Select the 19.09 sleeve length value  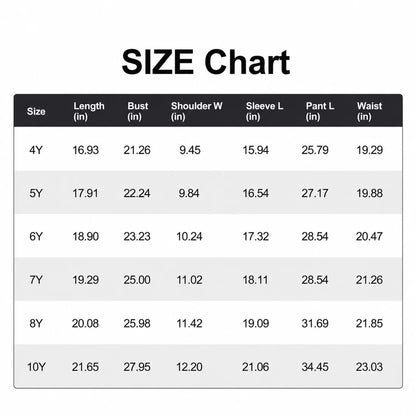pyautogui.click(x=256, y=323)
